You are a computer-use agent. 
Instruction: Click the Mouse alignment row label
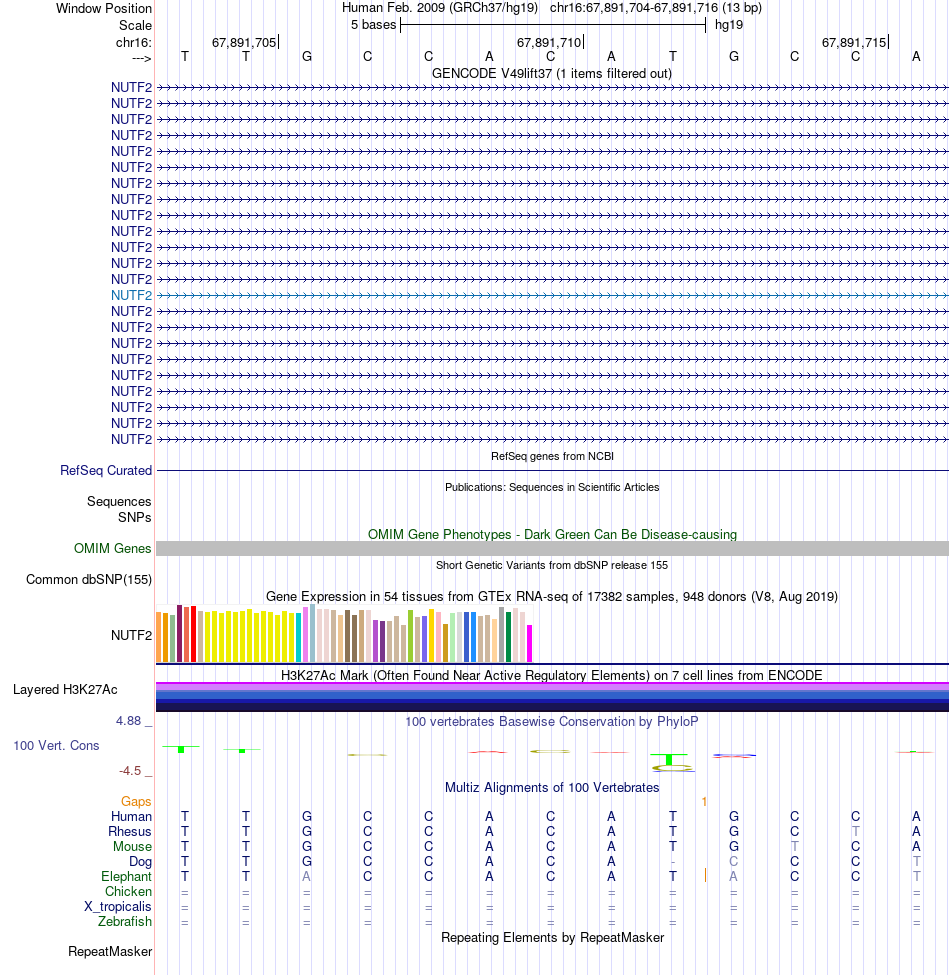132,846
